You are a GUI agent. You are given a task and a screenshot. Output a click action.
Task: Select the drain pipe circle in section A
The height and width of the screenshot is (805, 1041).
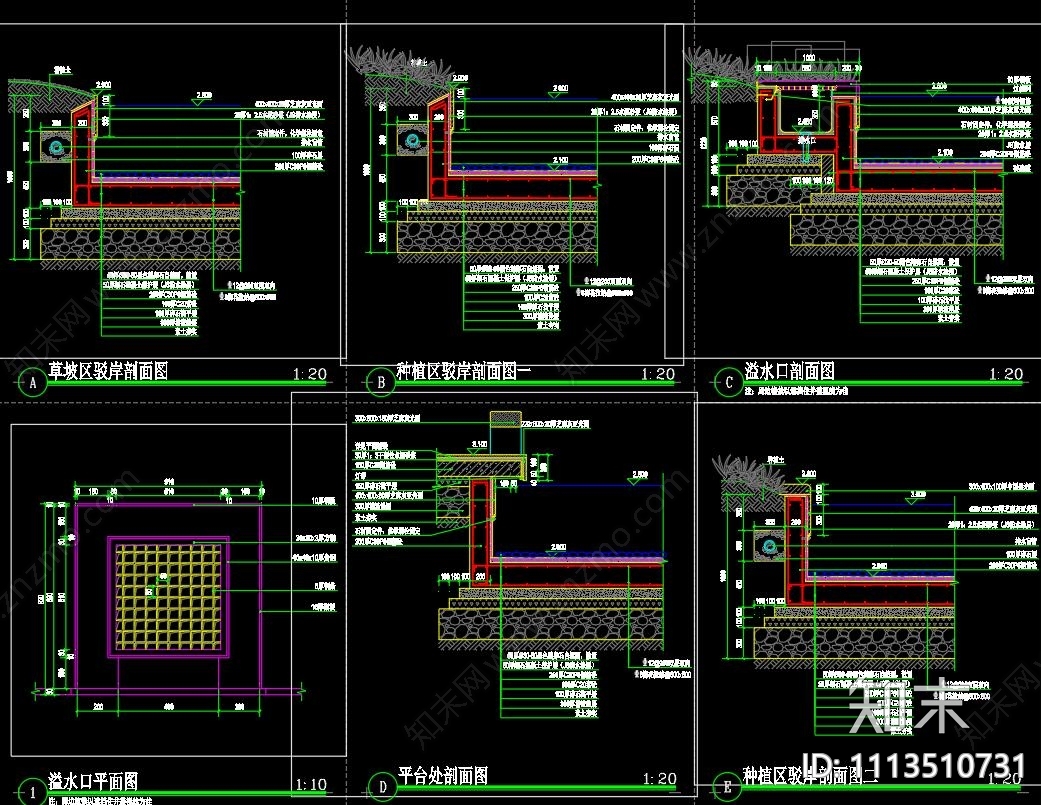coord(56,148)
